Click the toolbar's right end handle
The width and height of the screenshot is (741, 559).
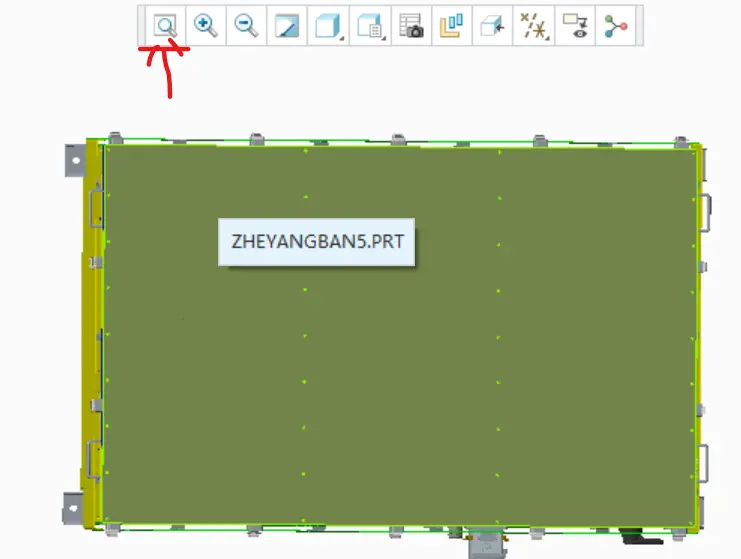point(640,26)
